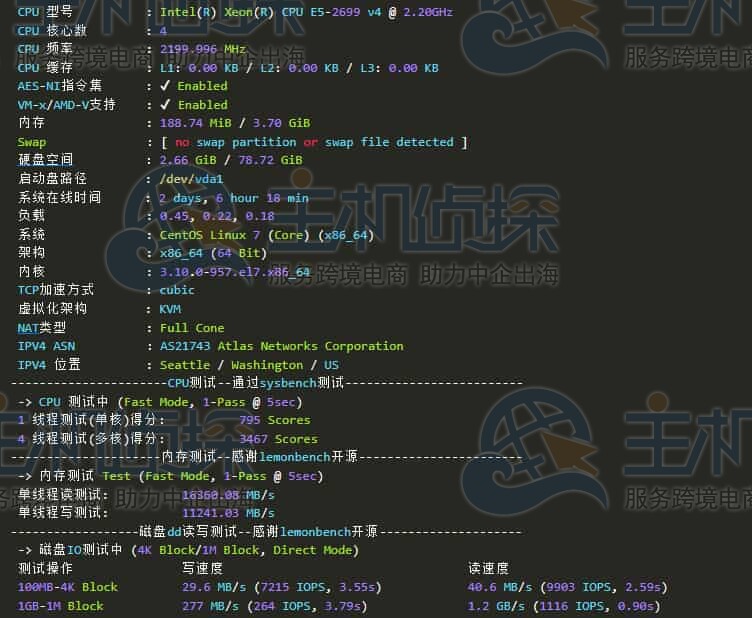Select the read speed "16360.08 MB/s"

pyautogui.click(x=228, y=495)
